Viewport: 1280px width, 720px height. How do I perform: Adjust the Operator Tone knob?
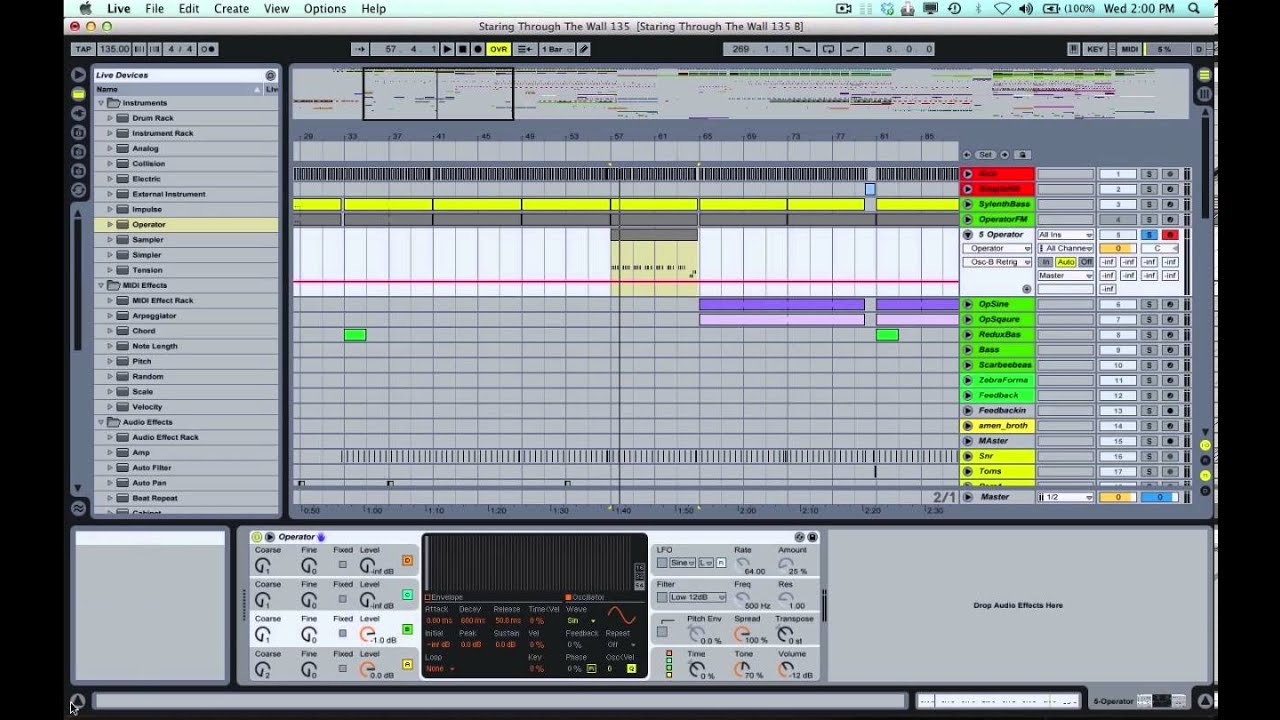(741, 667)
